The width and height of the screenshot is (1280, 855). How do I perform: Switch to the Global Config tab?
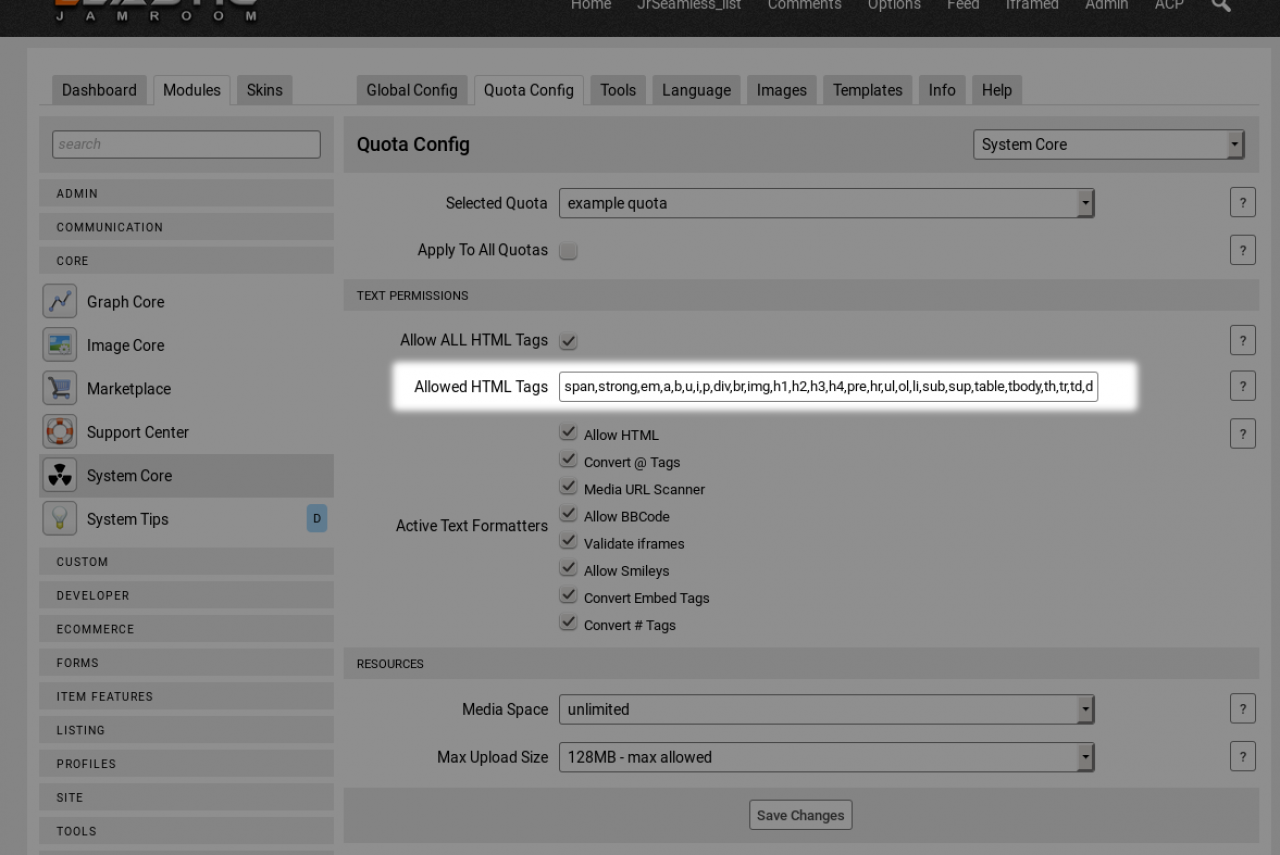click(x=411, y=90)
